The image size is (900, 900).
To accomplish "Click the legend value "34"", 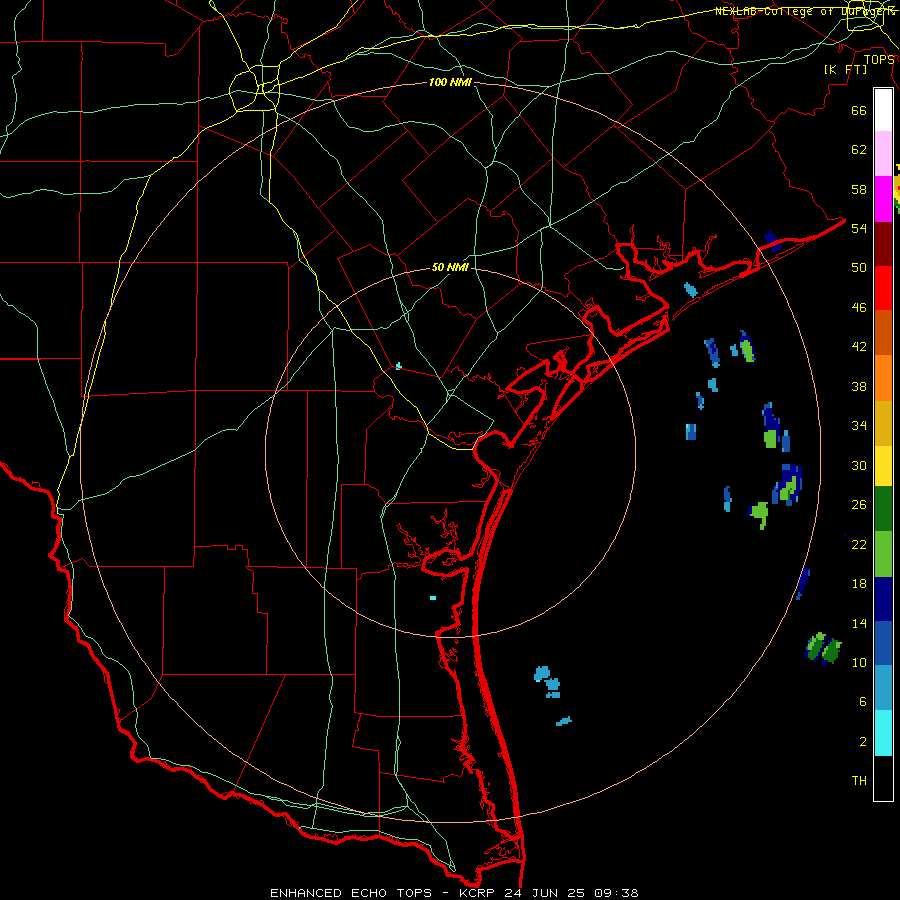I will (x=859, y=426).
